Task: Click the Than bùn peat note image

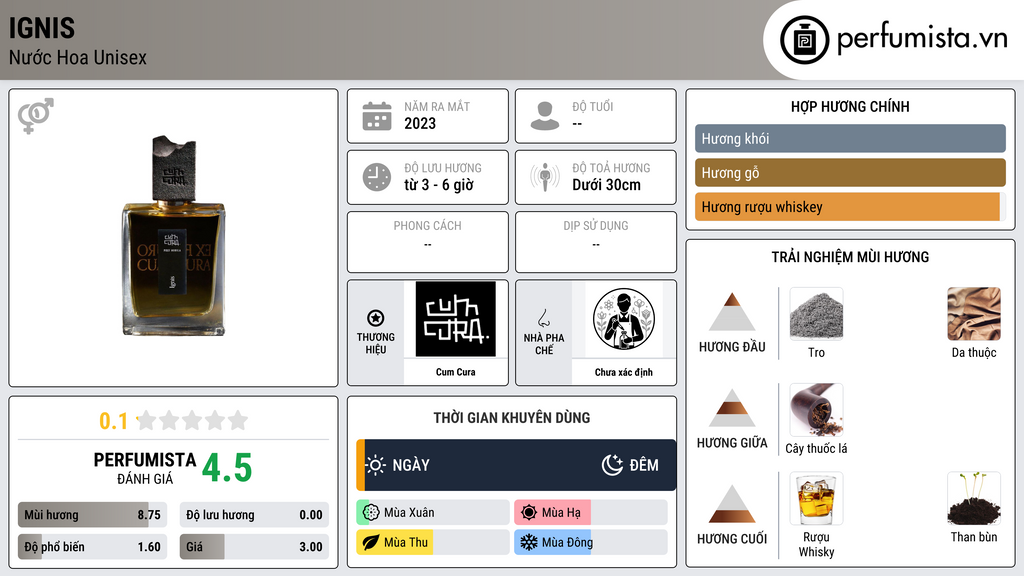Action: 974,499
